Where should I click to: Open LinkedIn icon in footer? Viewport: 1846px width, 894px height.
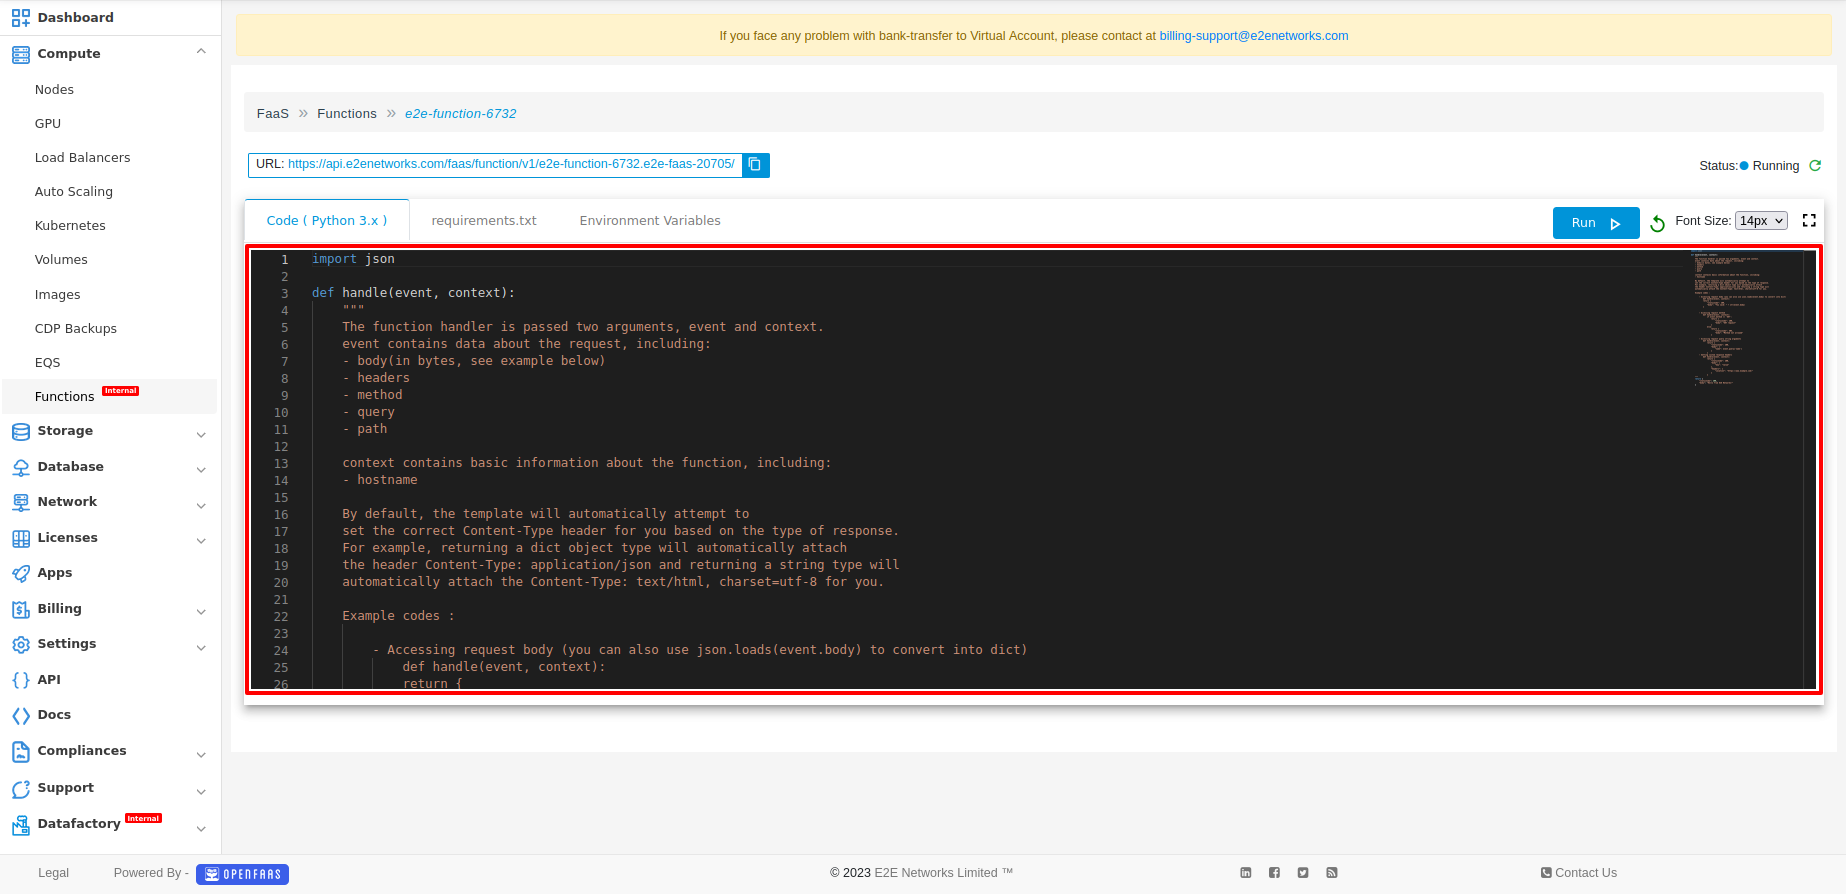click(1246, 873)
